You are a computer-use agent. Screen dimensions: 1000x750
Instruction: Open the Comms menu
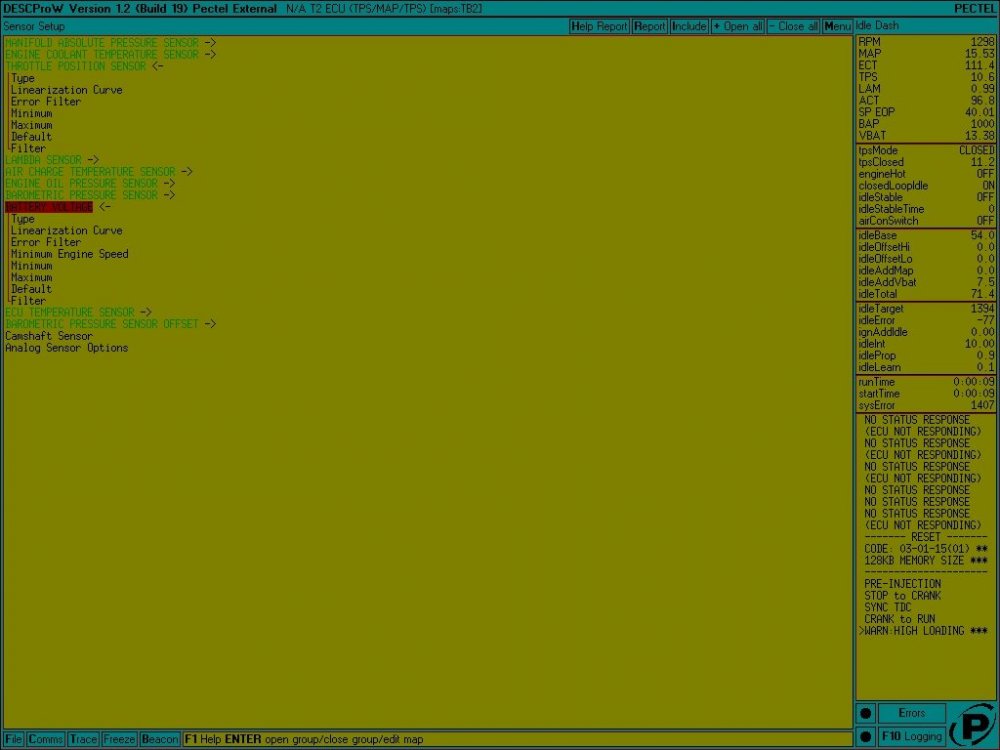[x=46, y=740]
